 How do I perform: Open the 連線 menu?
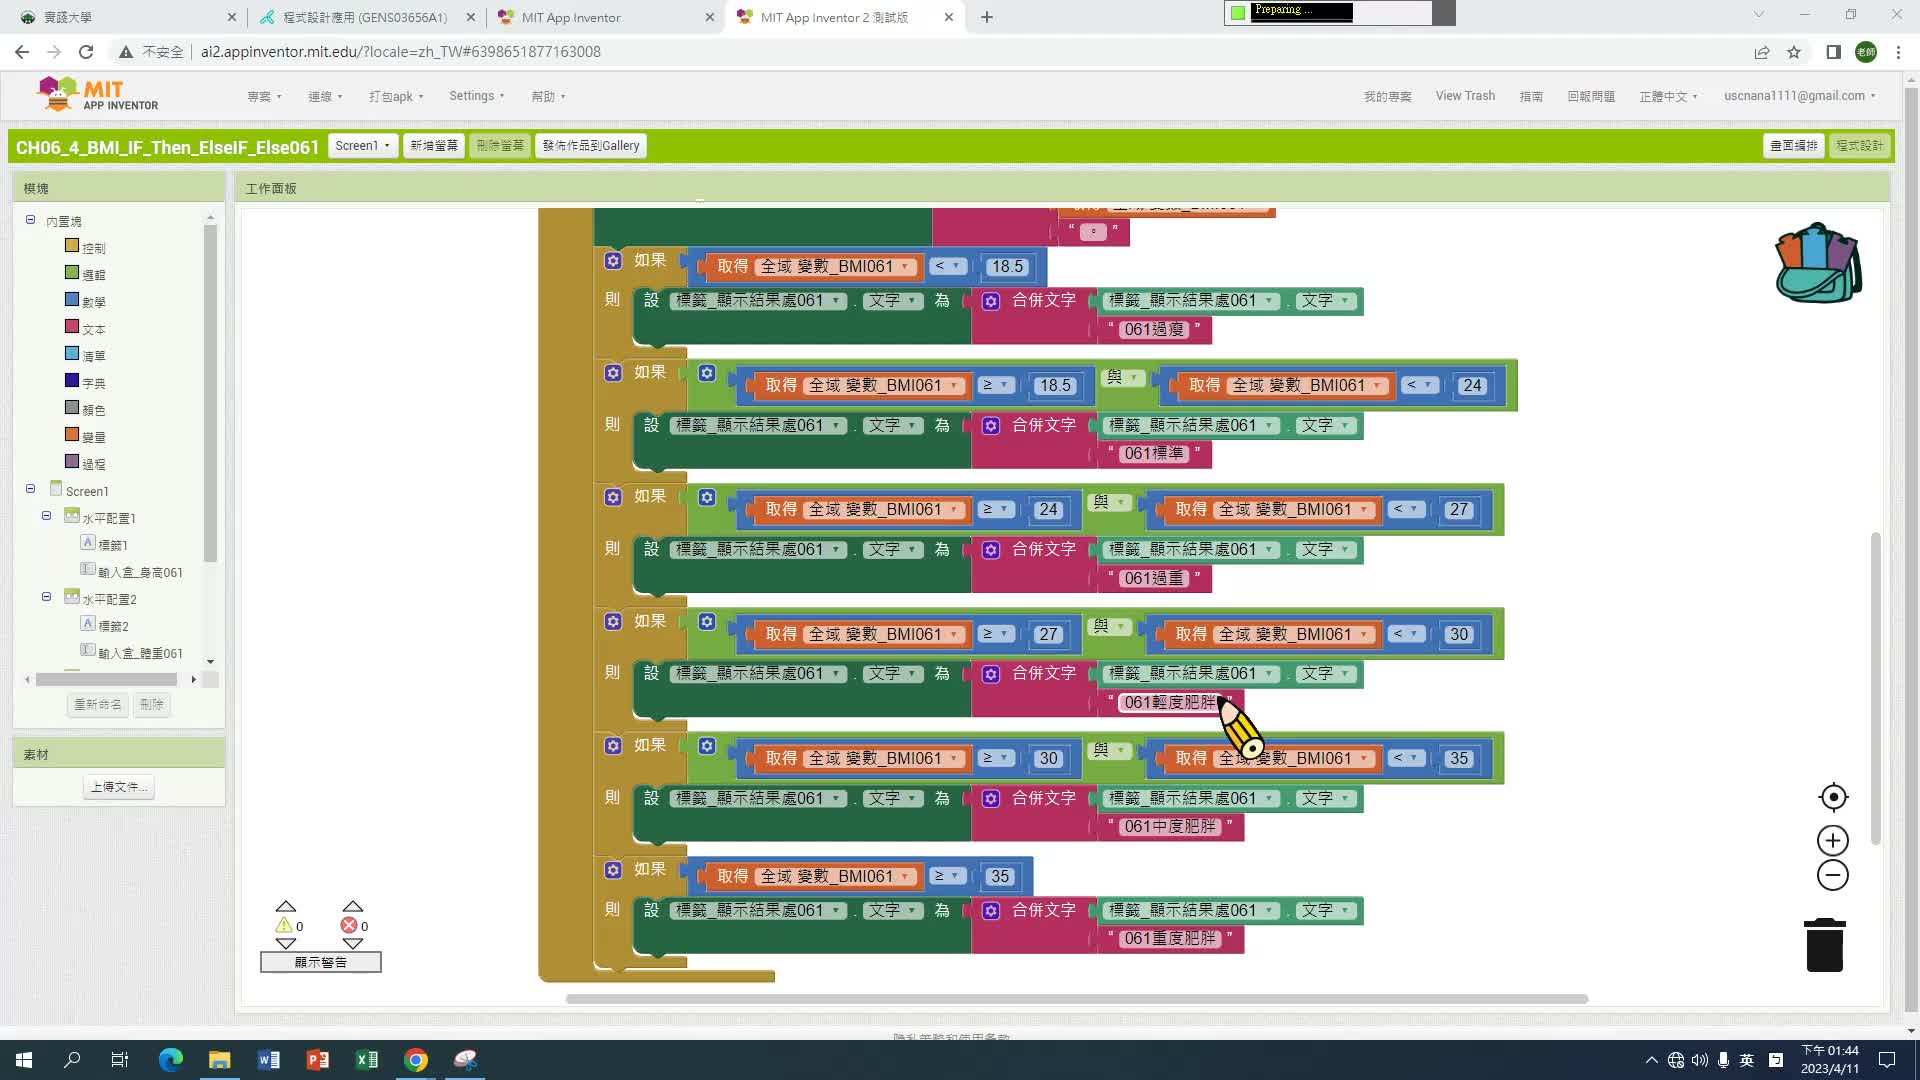point(325,96)
